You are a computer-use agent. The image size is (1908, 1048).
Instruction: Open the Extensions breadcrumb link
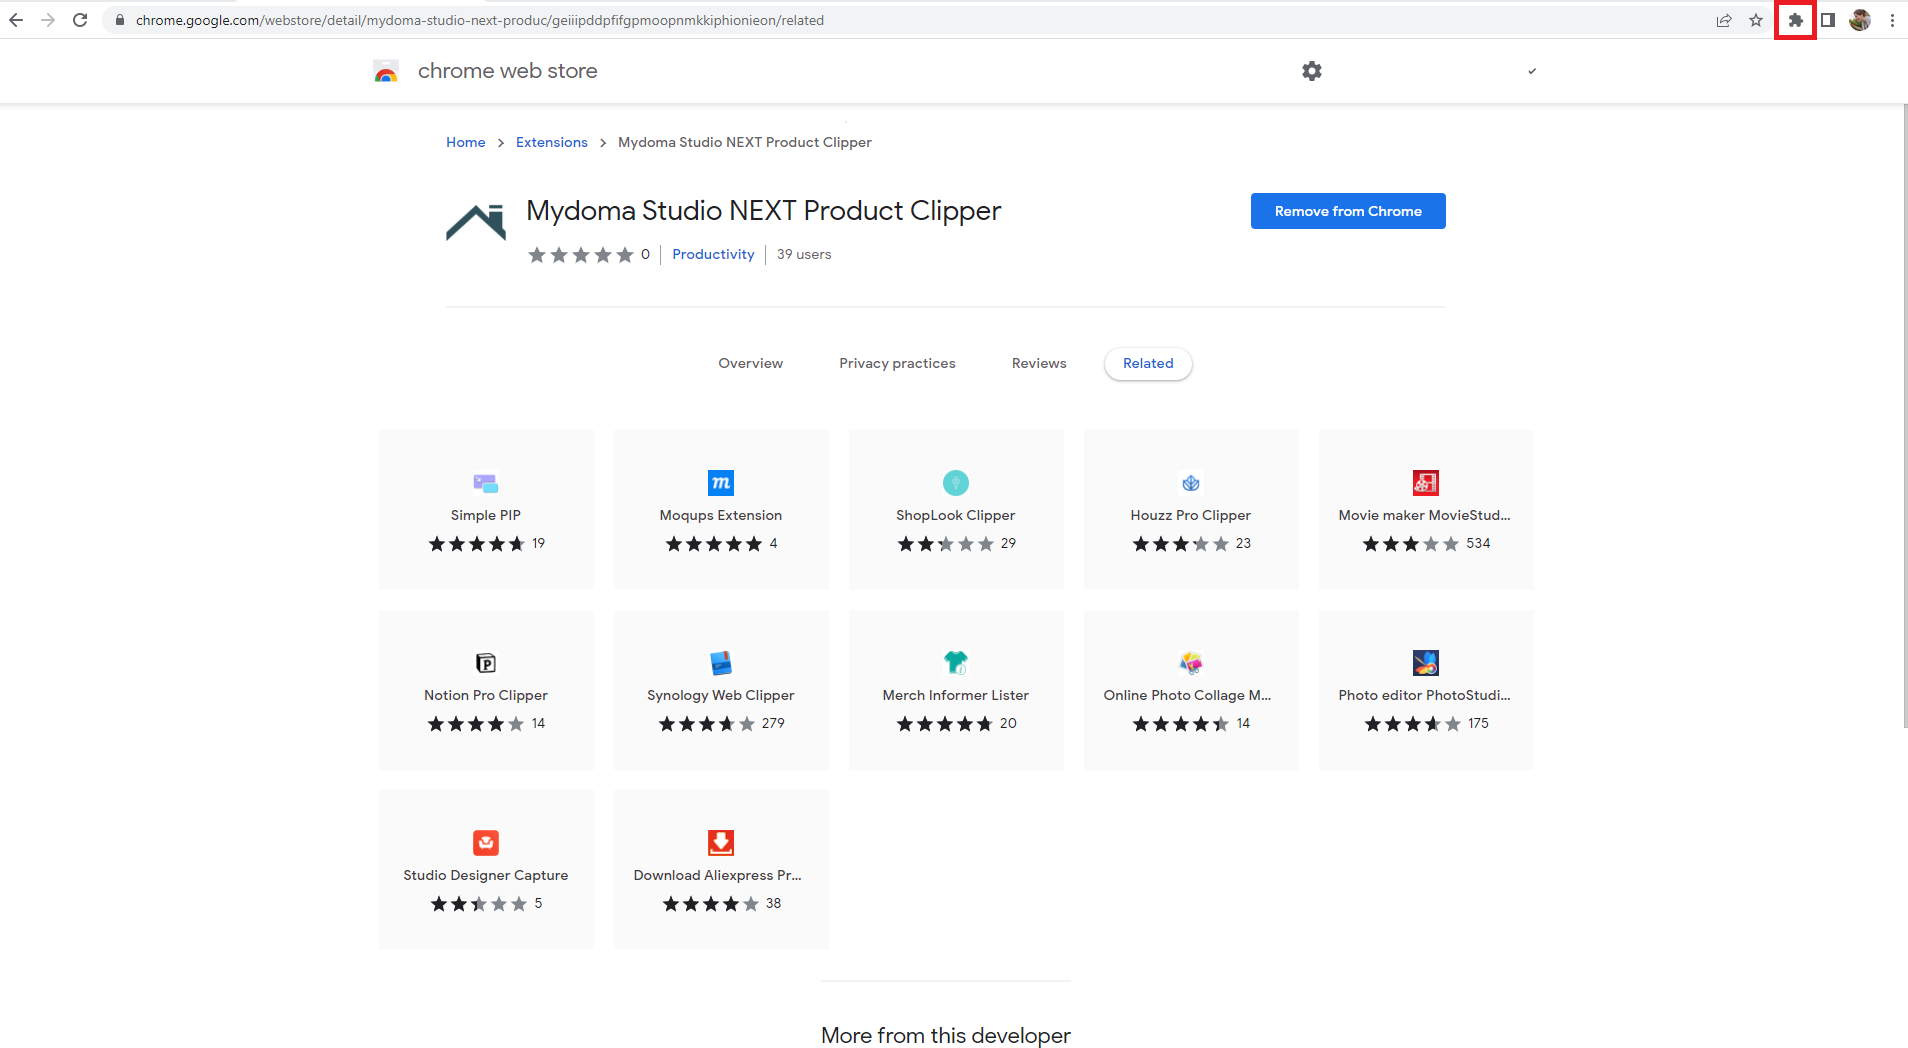click(x=552, y=142)
